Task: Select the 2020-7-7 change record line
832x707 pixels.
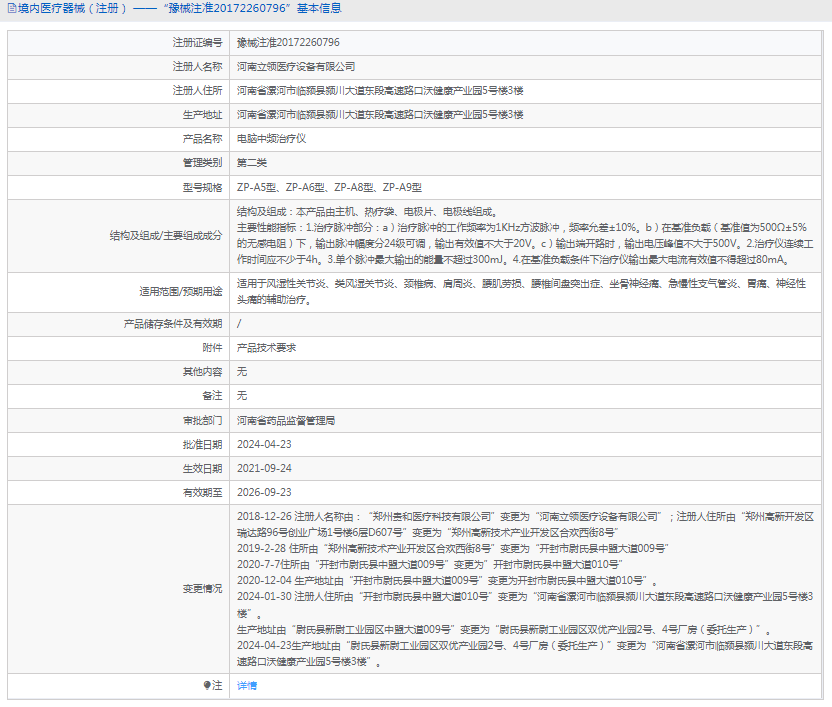Action: coord(430,564)
